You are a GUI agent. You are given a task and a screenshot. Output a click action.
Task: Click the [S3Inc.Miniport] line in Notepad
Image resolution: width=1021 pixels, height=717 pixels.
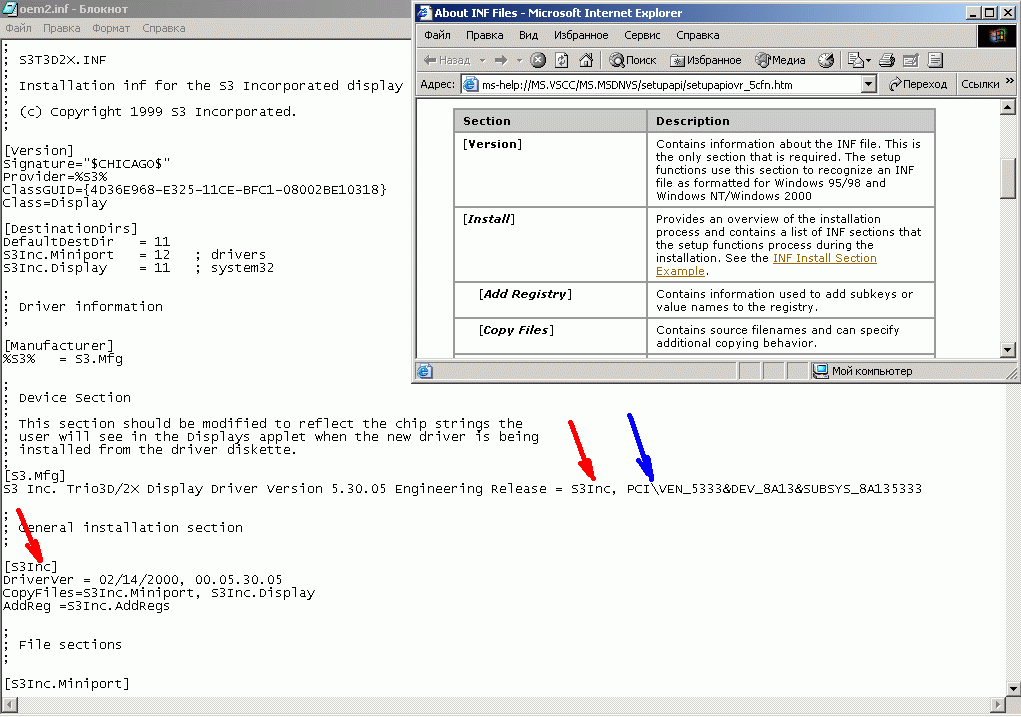click(66, 684)
